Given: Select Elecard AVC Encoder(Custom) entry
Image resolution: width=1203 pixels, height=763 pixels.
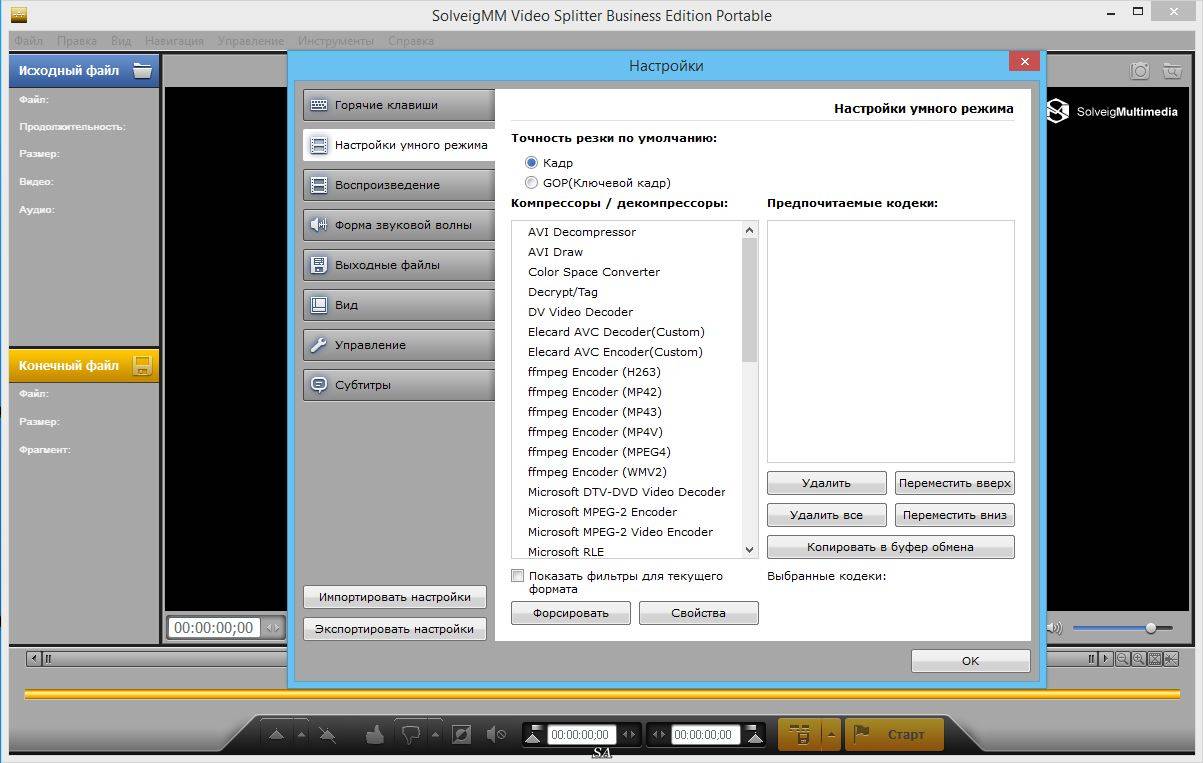Looking at the screenshot, I should coord(615,352).
